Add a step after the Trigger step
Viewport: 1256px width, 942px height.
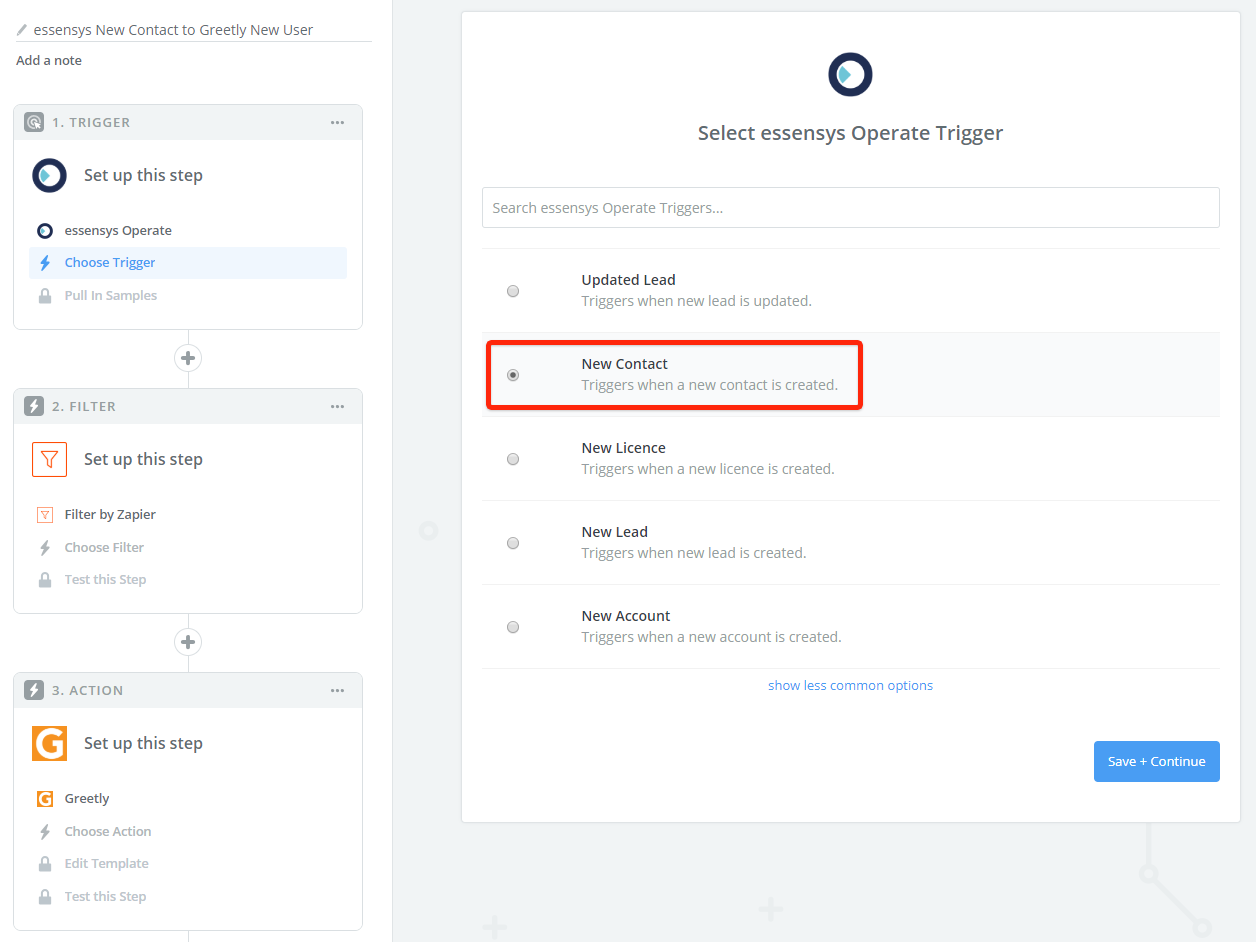click(188, 358)
